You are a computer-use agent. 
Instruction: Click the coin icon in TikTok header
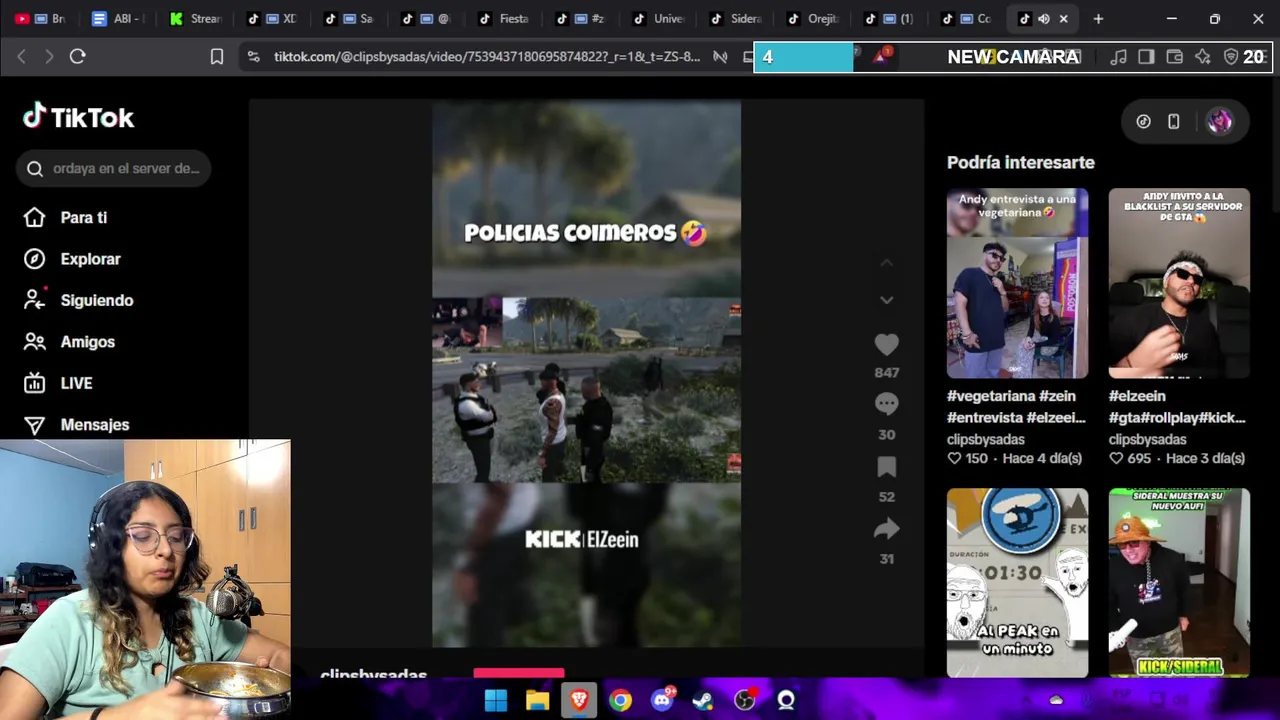point(1143,121)
